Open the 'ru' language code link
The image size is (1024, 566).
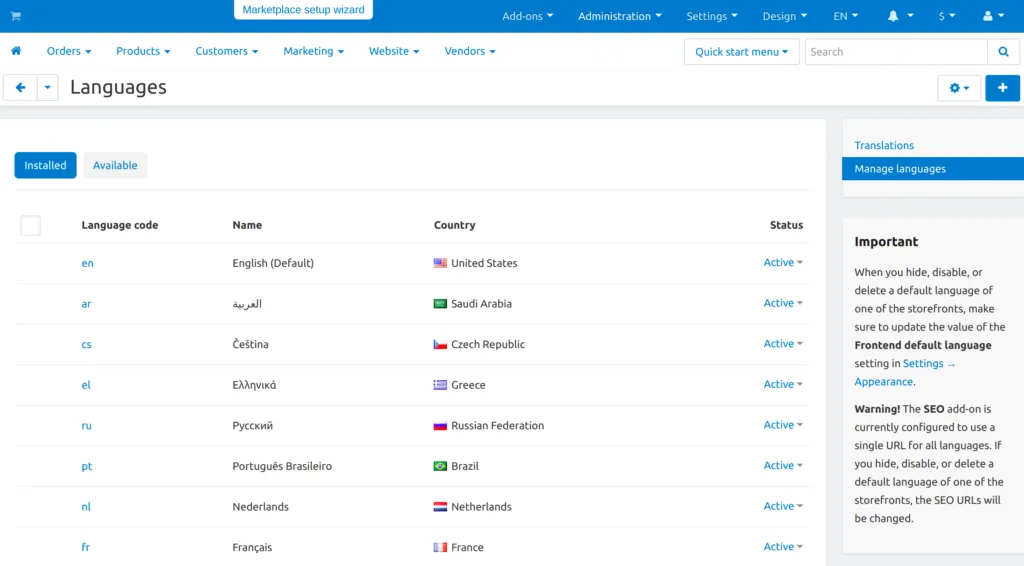click(86, 426)
